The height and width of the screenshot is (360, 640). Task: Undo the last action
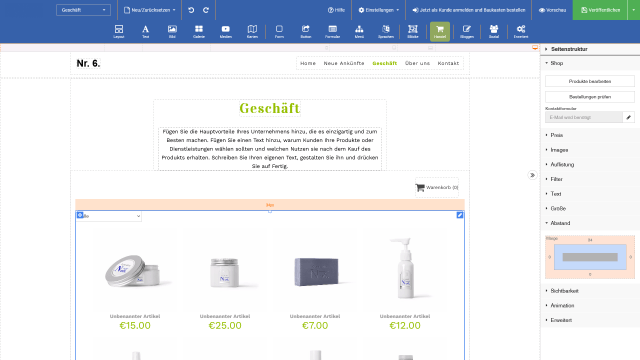pos(191,10)
